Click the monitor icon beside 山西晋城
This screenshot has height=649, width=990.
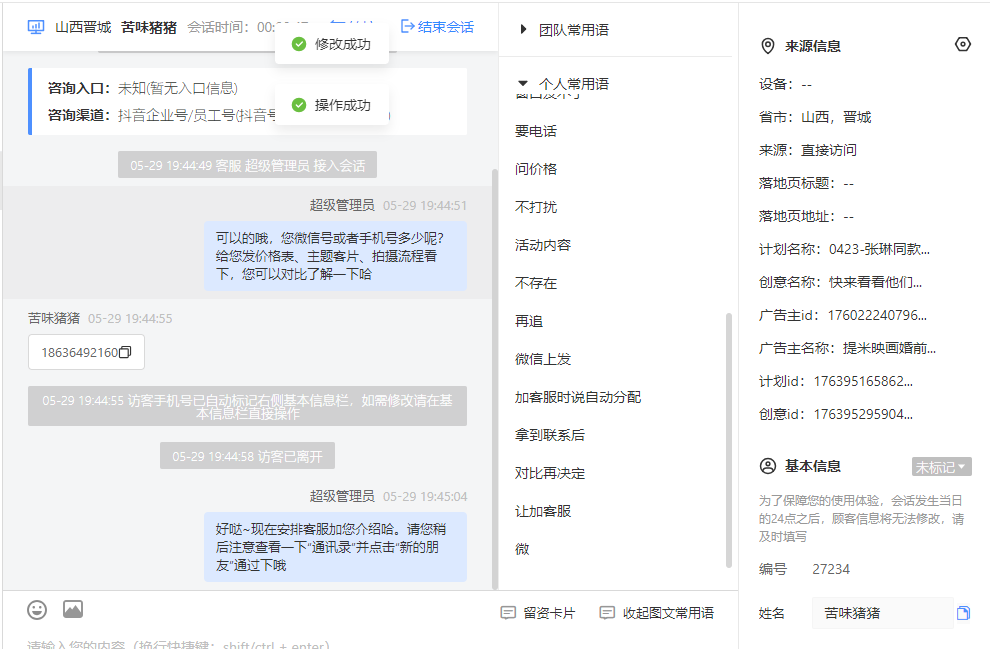click(36, 27)
